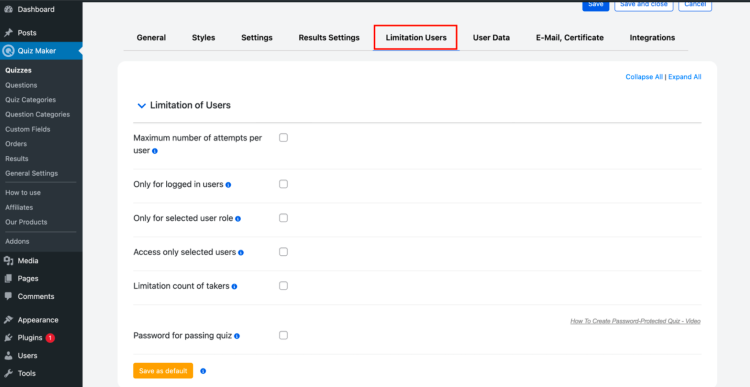Click the Save as default button
Viewport: 750px width, 387px height.
(x=163, y=371)
